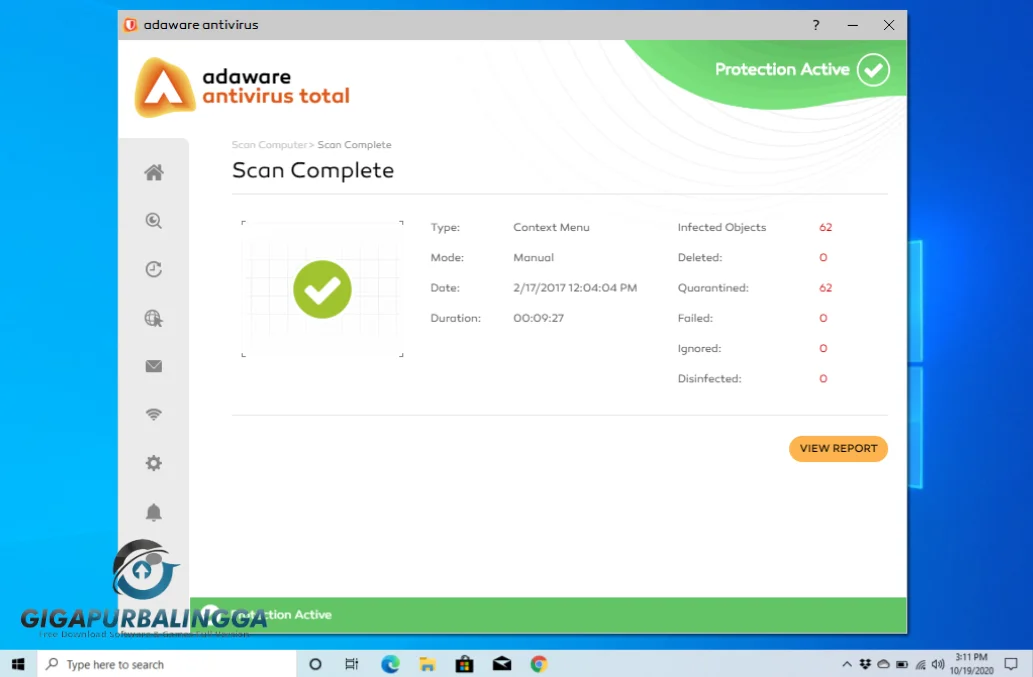
Task: Click the Failed value 0
Action: 823,318
